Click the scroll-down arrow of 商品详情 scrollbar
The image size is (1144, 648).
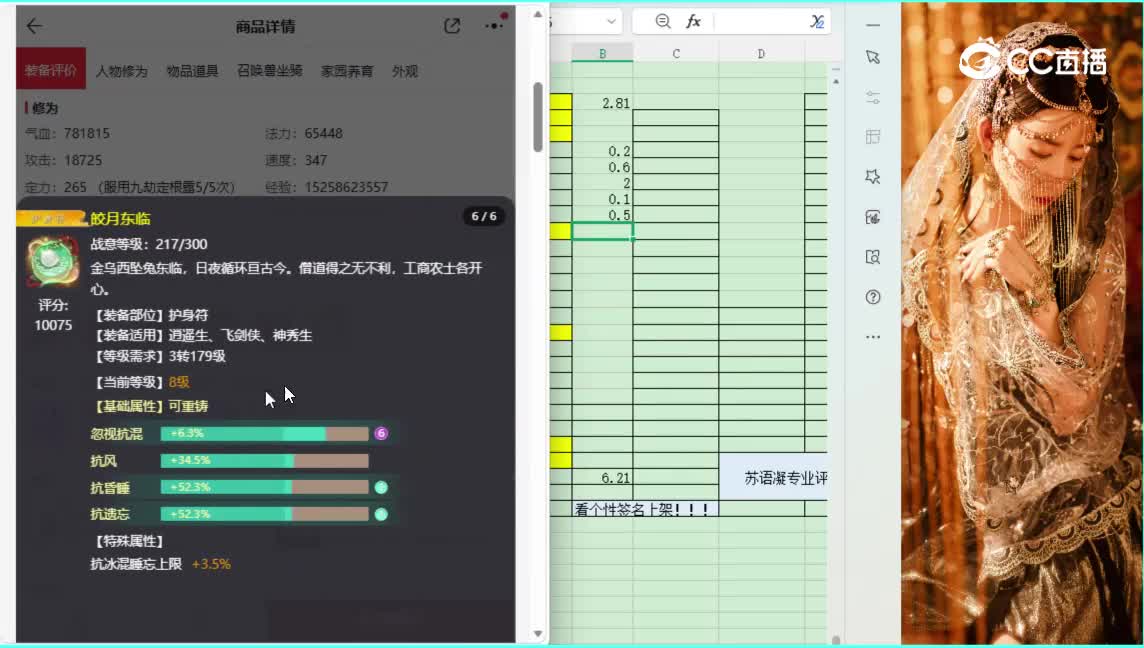tap(538, 633)
